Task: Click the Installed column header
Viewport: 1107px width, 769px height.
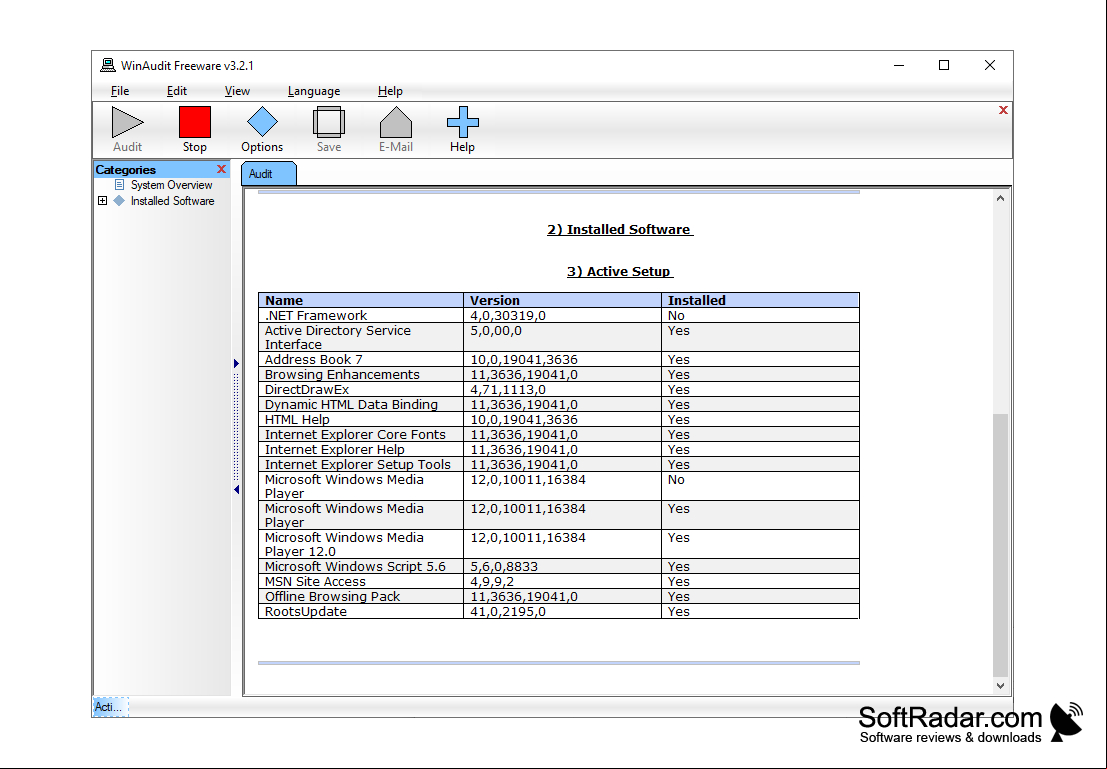Action: pos(760,300)
